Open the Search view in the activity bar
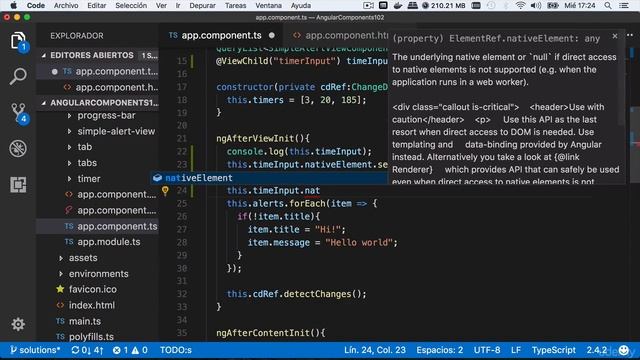Image resolution: width=640 pixels, height=360 pixels. 18,76
